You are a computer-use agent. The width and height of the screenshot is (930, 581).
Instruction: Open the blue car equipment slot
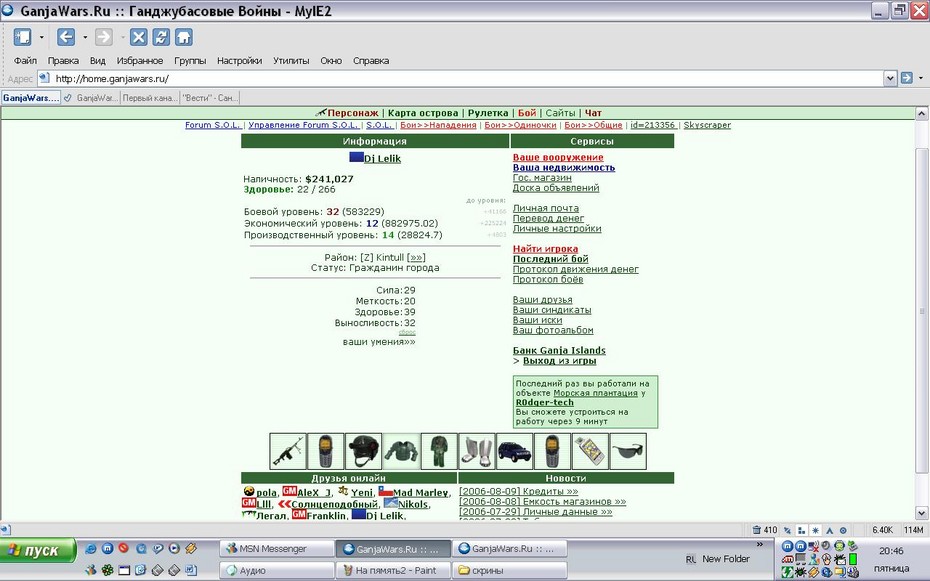coord(514,451)
